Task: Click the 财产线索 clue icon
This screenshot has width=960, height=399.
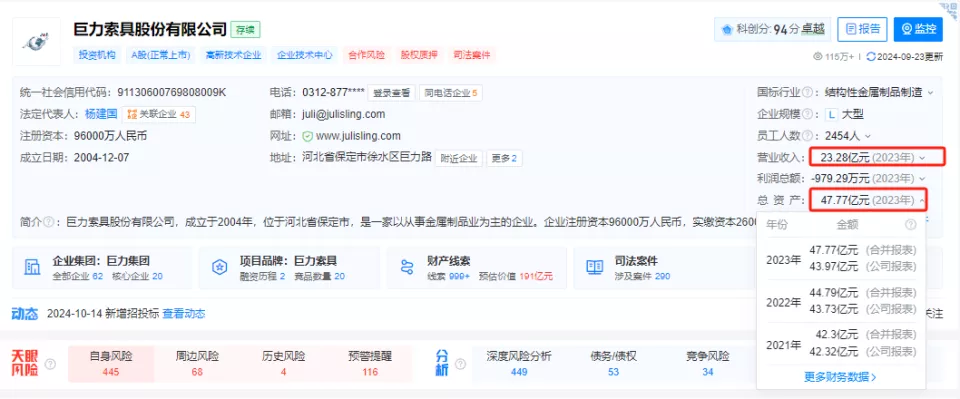Action: (x=407, y=267)
